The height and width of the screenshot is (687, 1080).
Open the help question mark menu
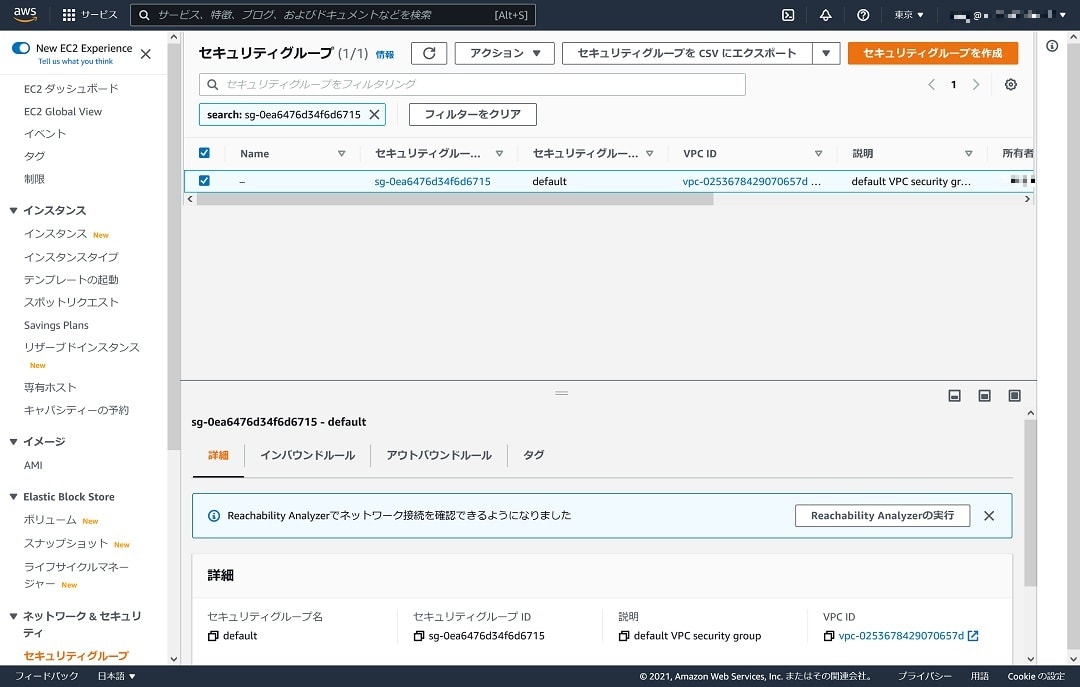(x=862, y=14)
